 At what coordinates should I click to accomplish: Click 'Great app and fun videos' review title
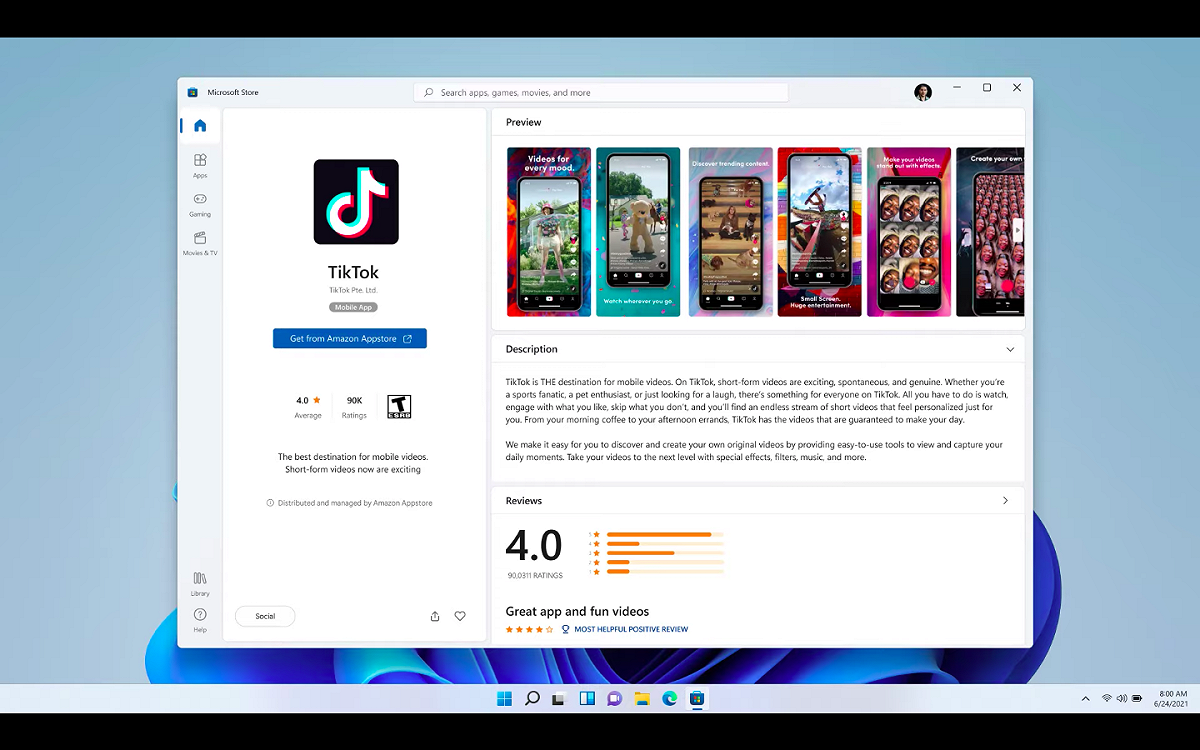click(x=577, y=611)
